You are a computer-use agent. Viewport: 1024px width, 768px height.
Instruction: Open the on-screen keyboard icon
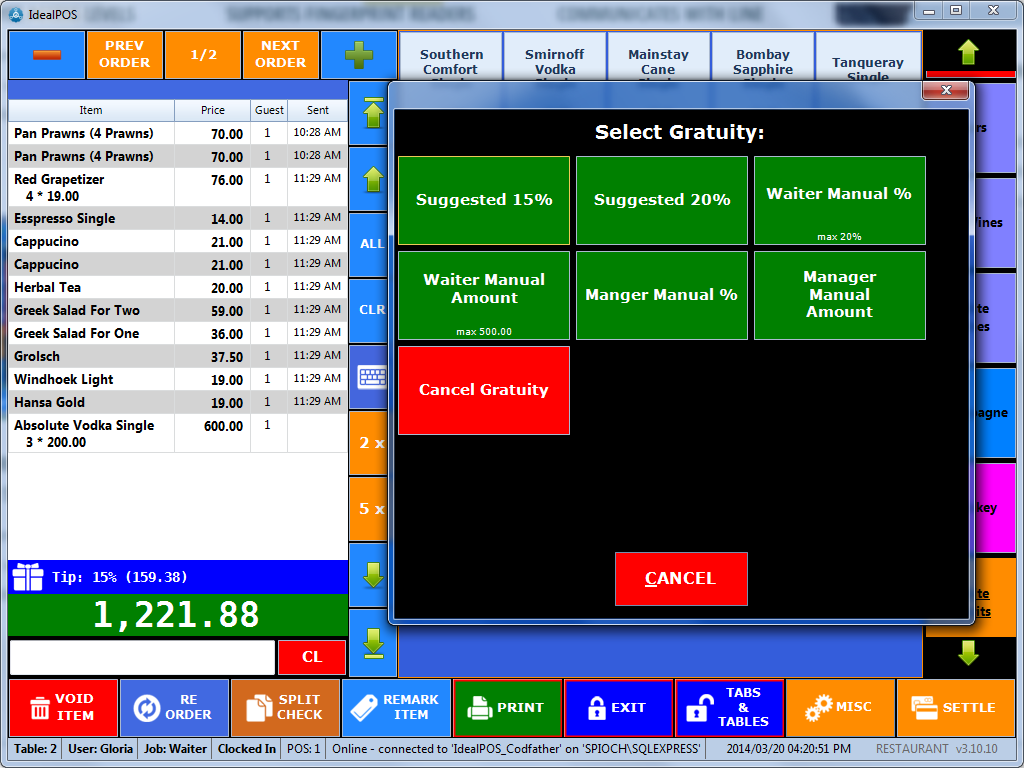click(x=372, y=376)
